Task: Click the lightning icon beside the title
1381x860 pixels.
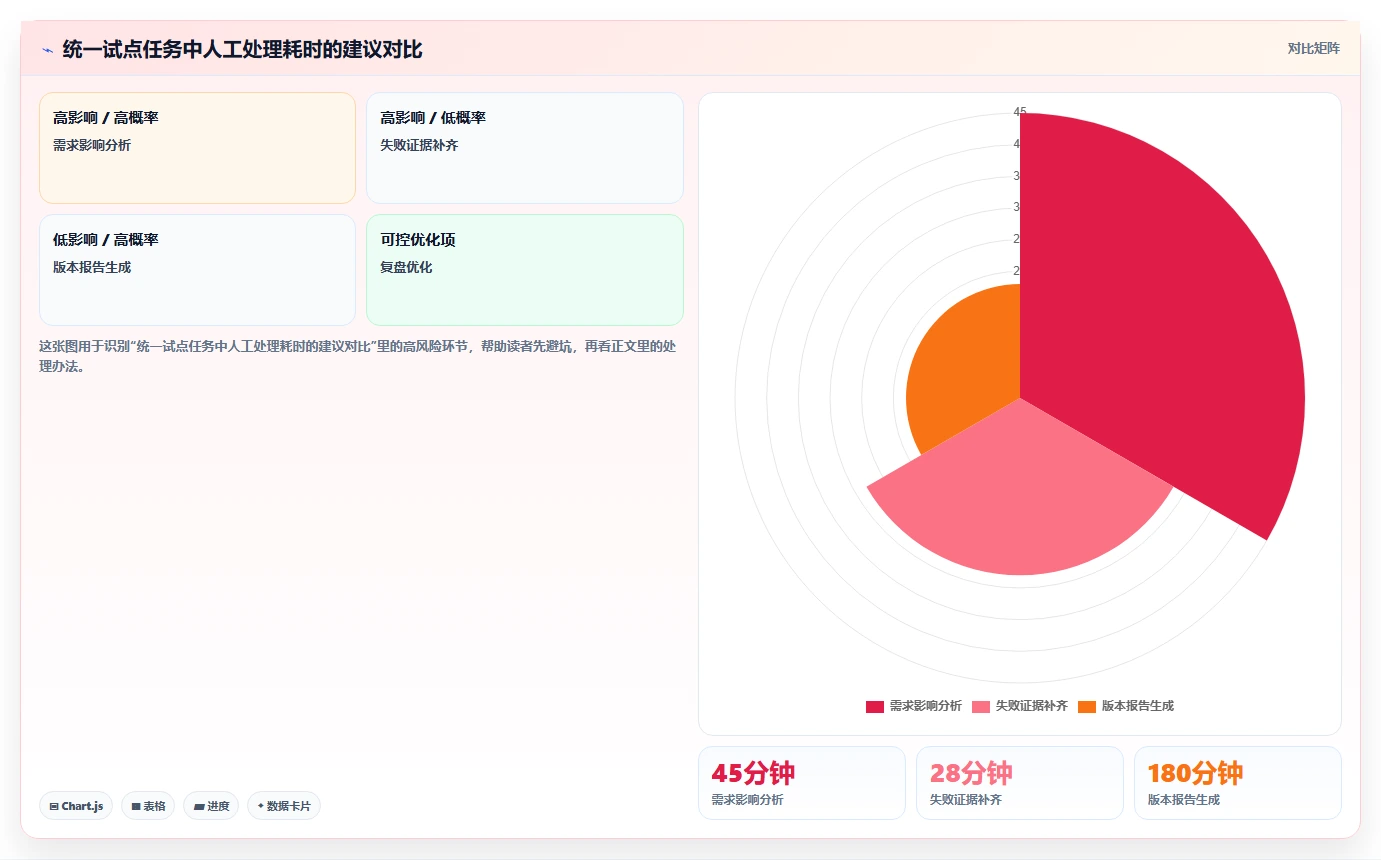Action: [47, 49]
